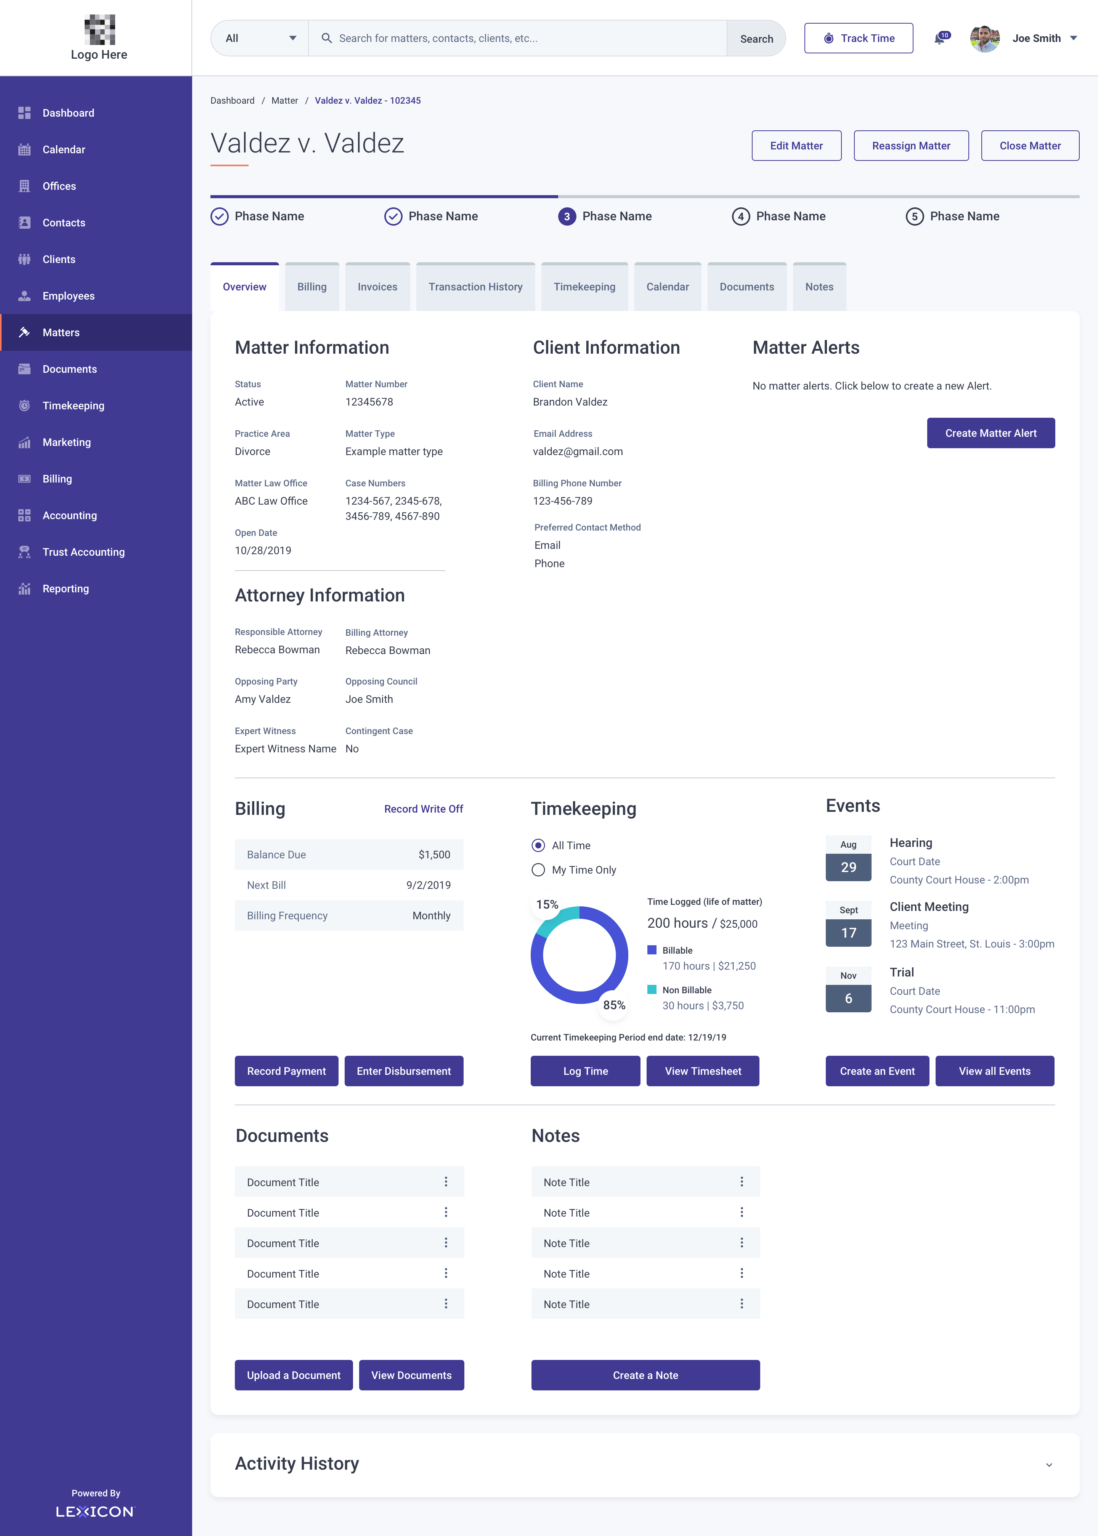Open Reporting sidebar icon

[24, 589]
